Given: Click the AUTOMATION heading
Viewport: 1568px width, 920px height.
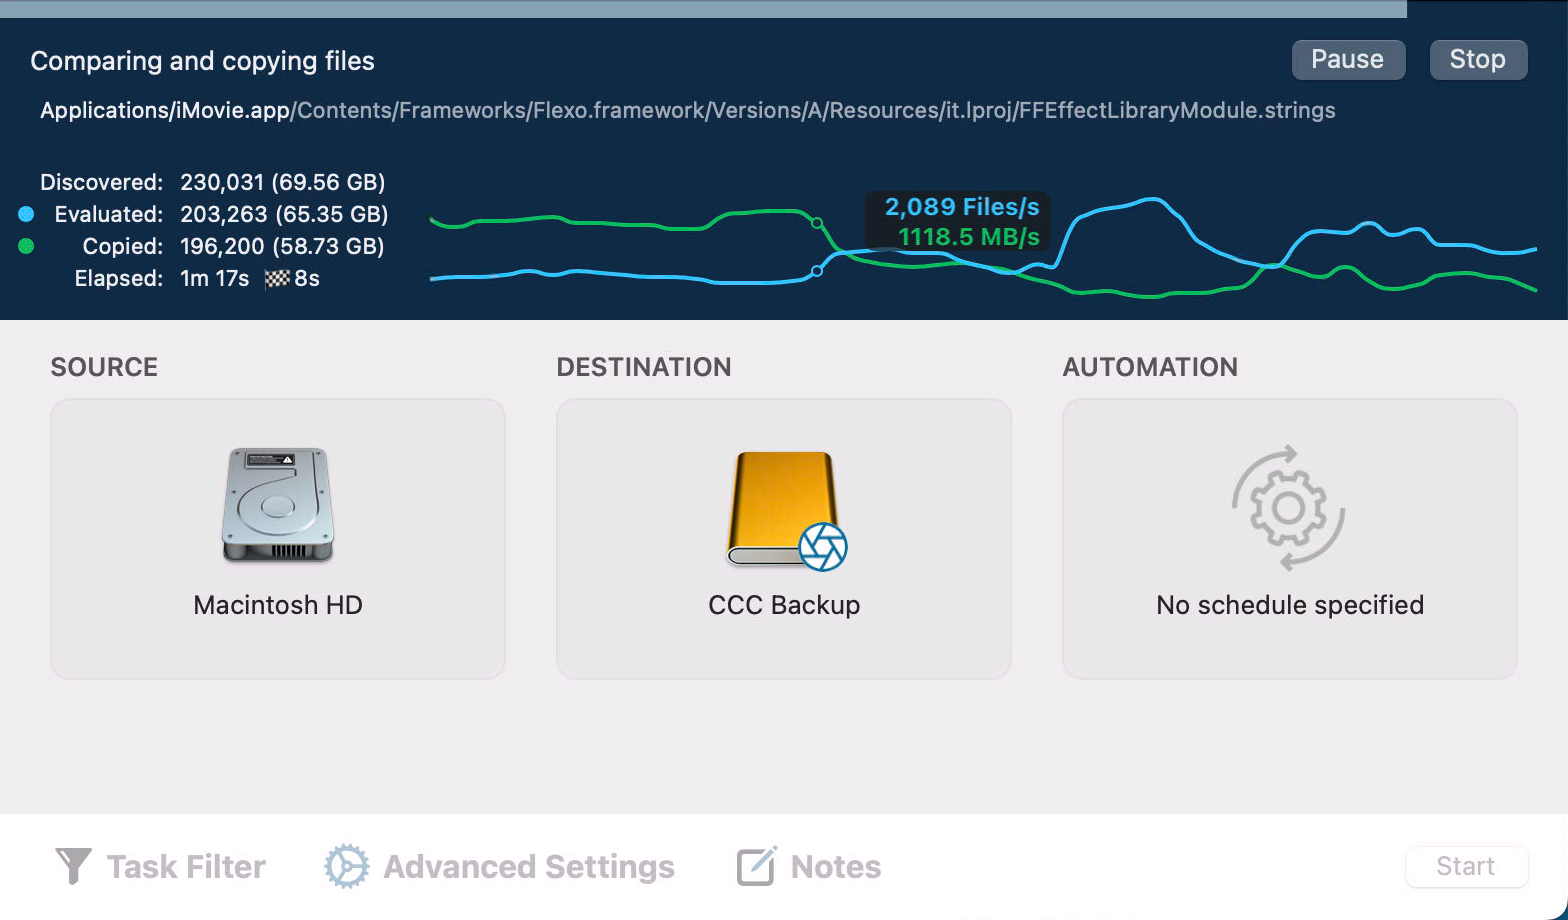Looking at the screenshot, I should point(1150,367).
